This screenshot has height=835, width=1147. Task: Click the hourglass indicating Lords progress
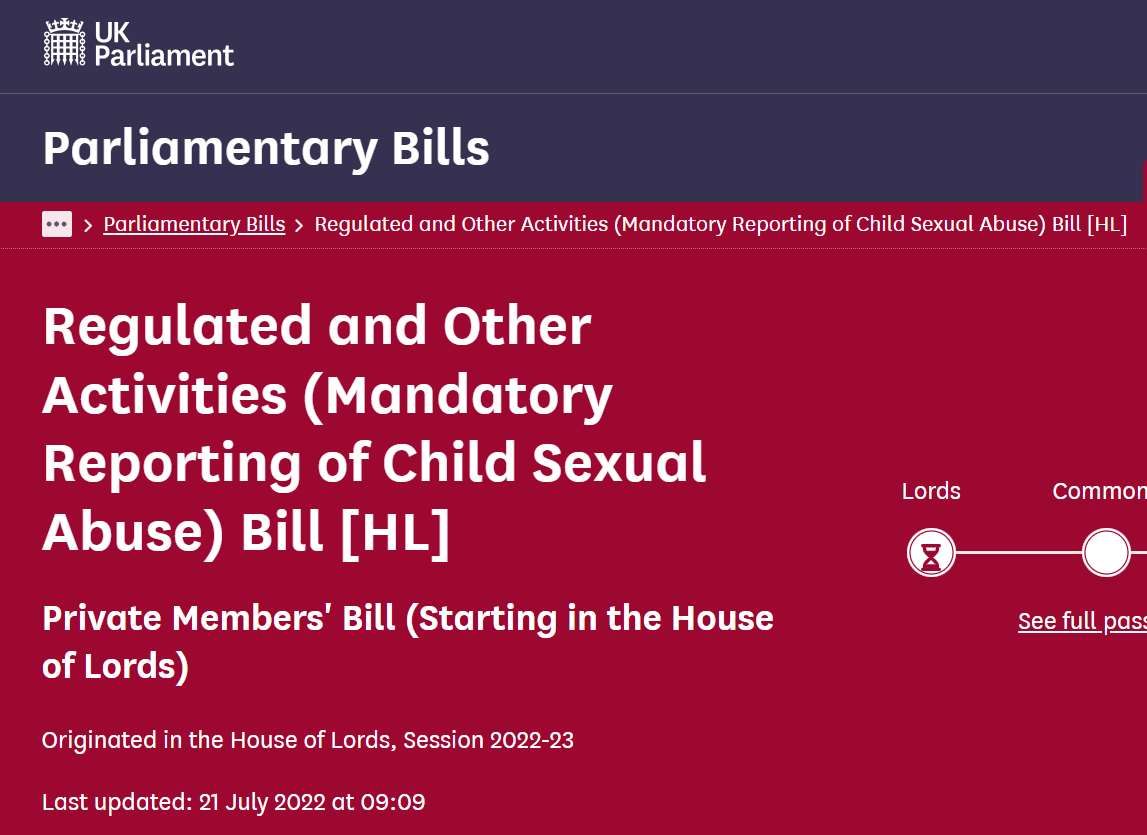[x=931, y=552]
